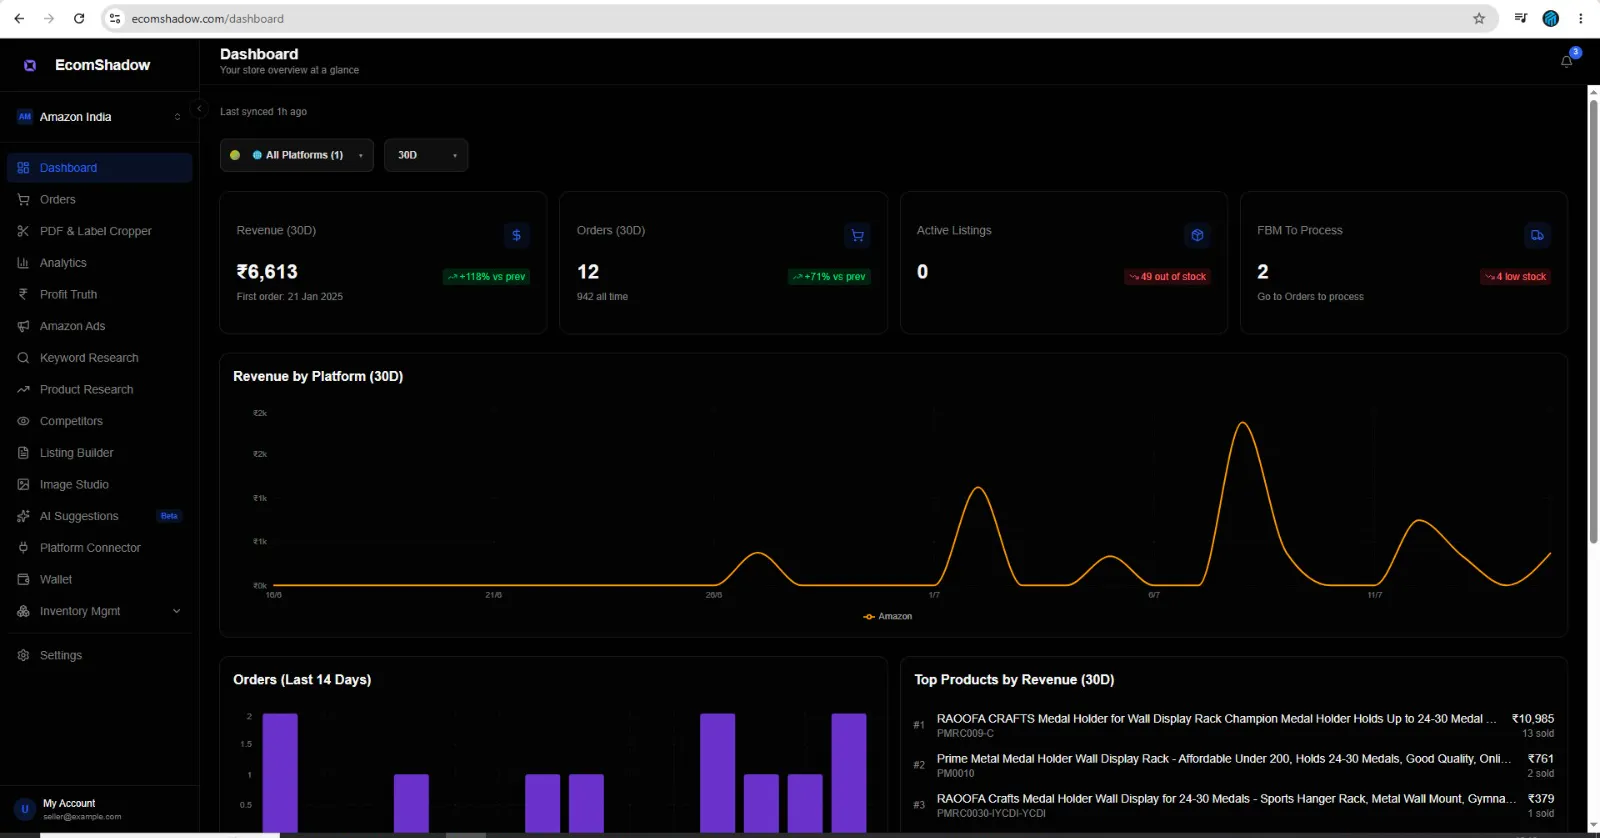Viewport: 1600px width, 838px height.
Task: Open Profit Truth page in sidebar
Action: pos(99,295)
